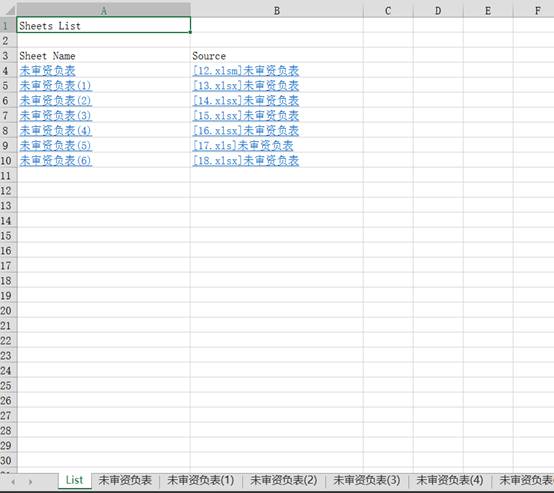
Task: Click the previous sheet navigation arrow
Action: [x=13, y=481]
